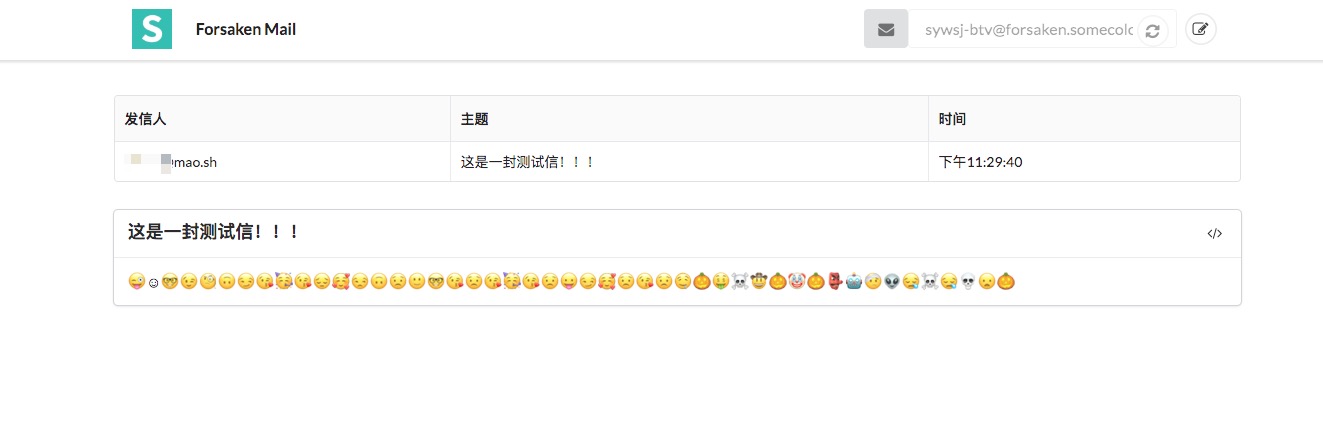This screenshot has height=428, width=1323.
Task: Open the custom address edit button
Action: 1201,29
